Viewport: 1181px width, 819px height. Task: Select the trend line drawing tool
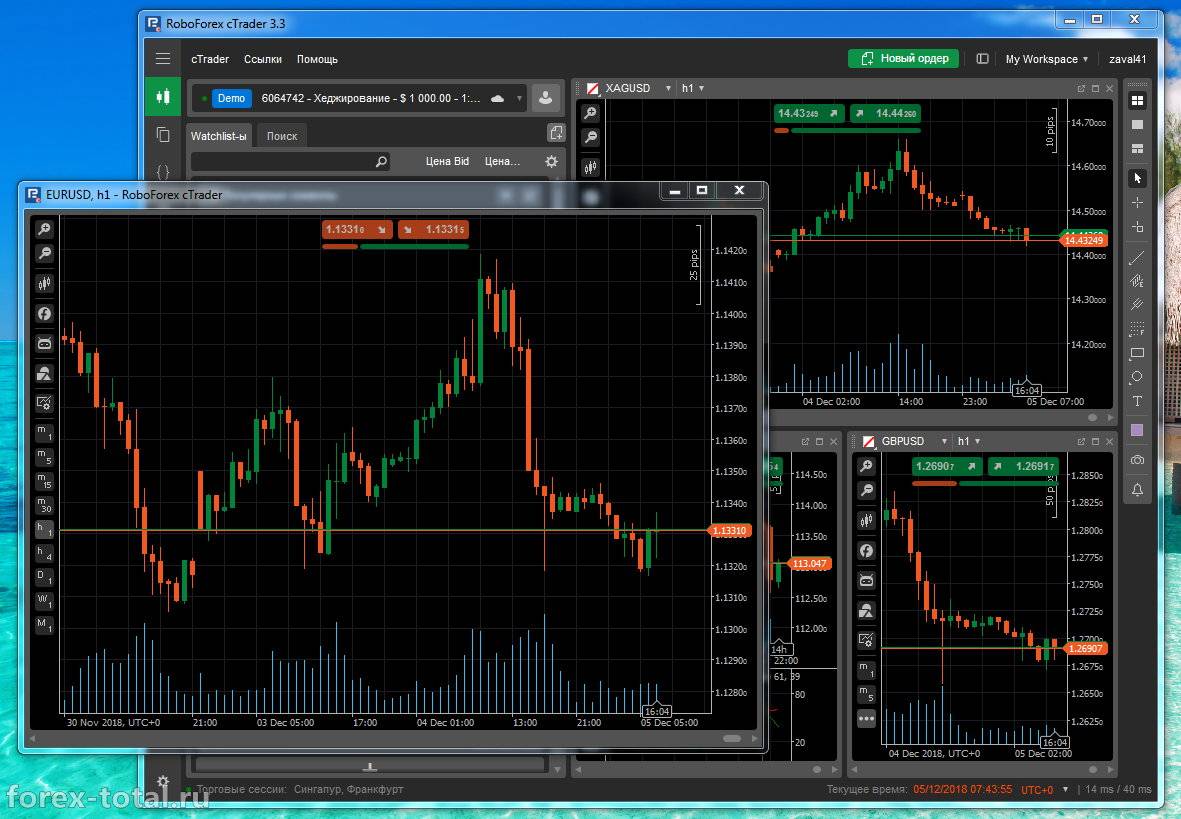[x=1136, y=257]
